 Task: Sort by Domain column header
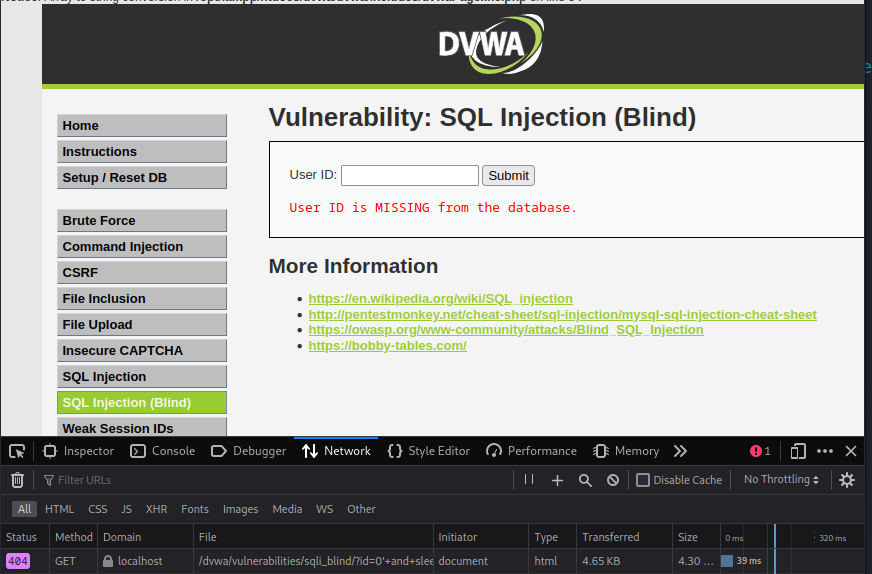tap(146, 537)
